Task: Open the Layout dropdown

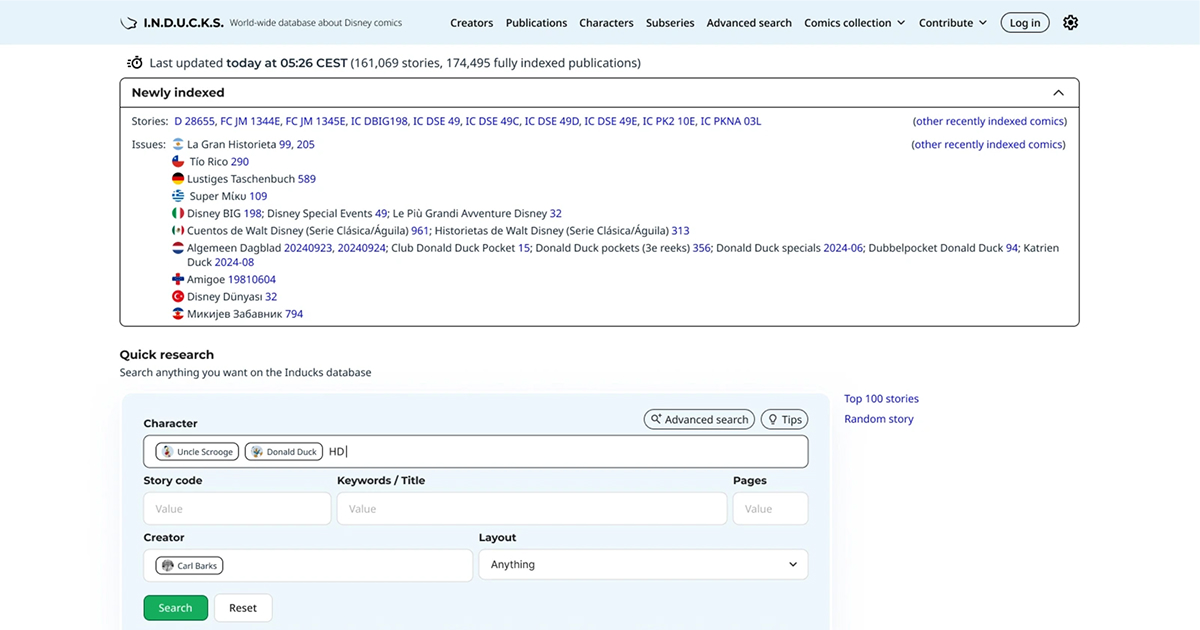Action: click(x=643, y=565)
